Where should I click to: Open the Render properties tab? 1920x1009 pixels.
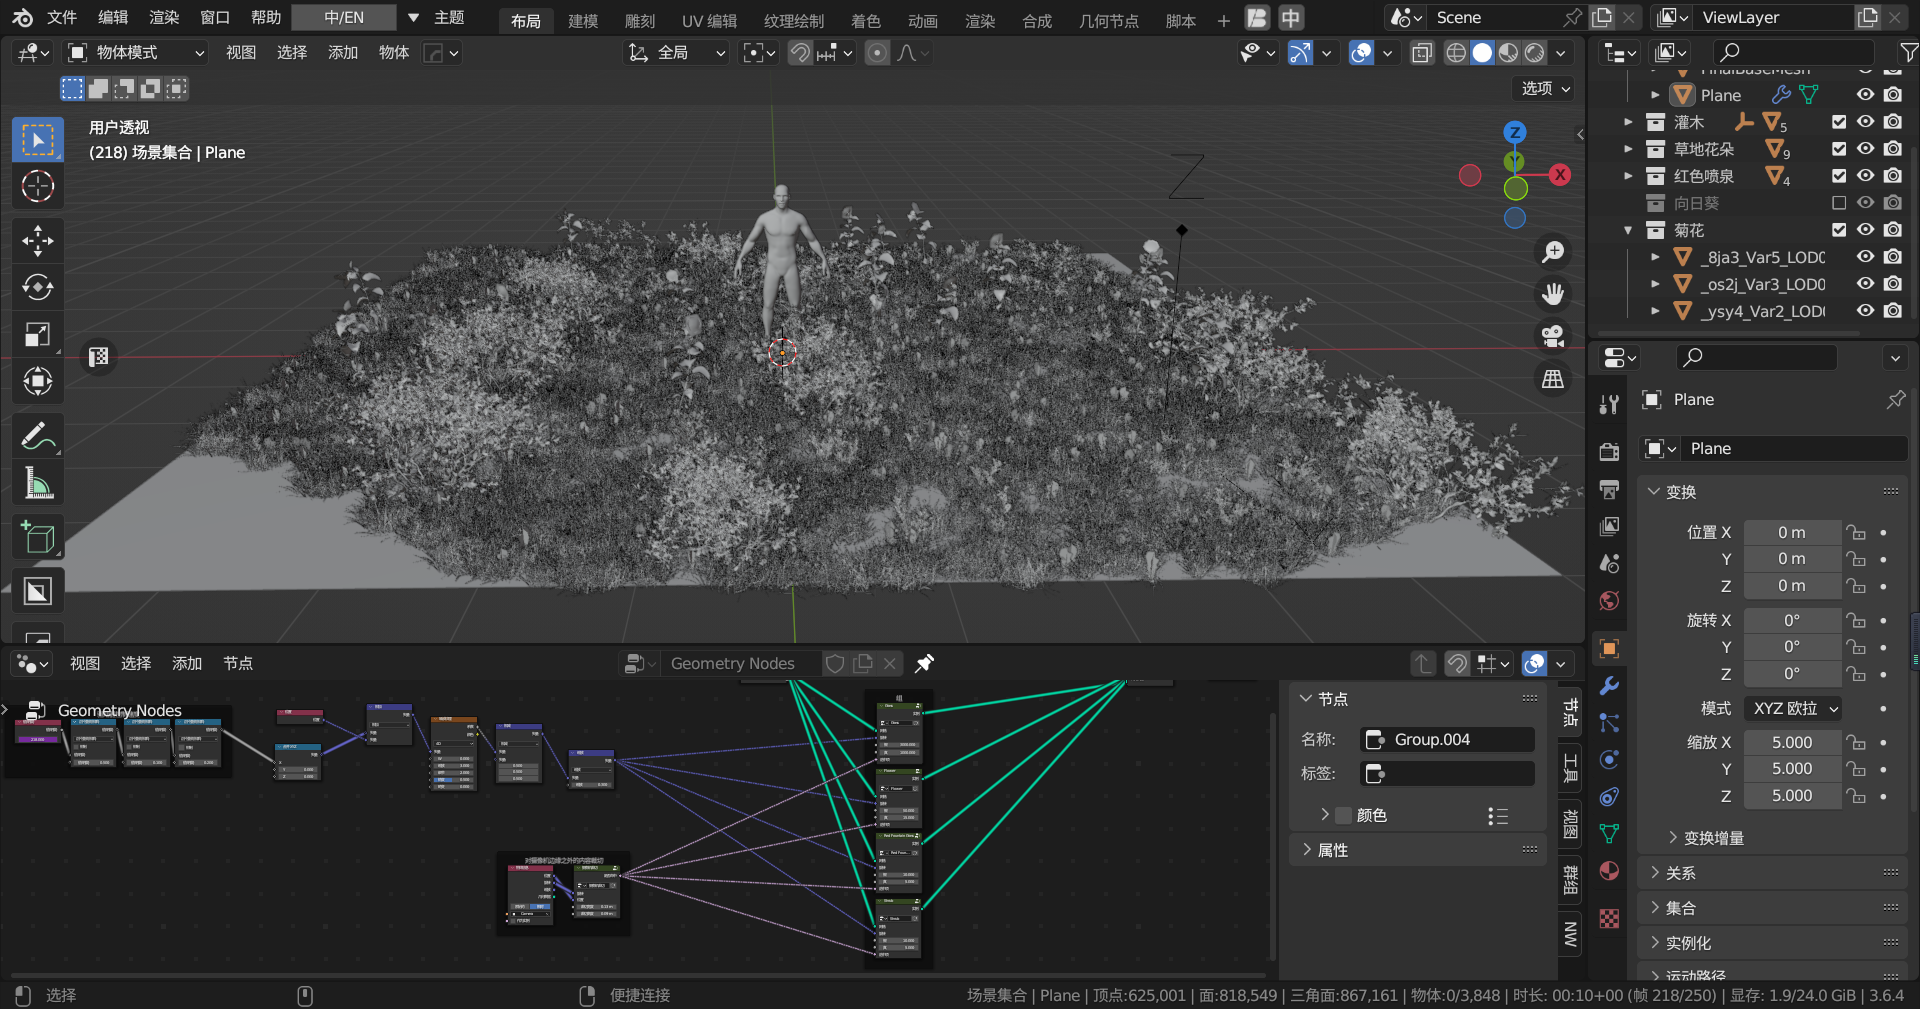click(1609, 452)
